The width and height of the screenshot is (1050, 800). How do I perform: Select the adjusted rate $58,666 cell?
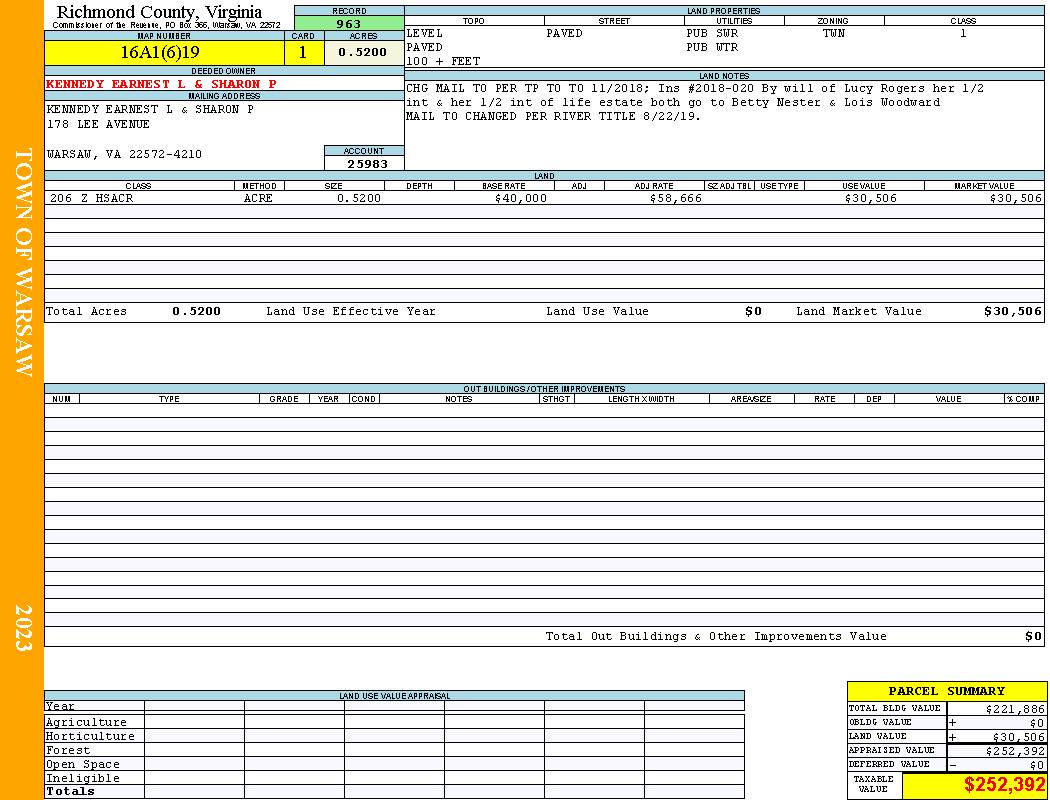675,198
